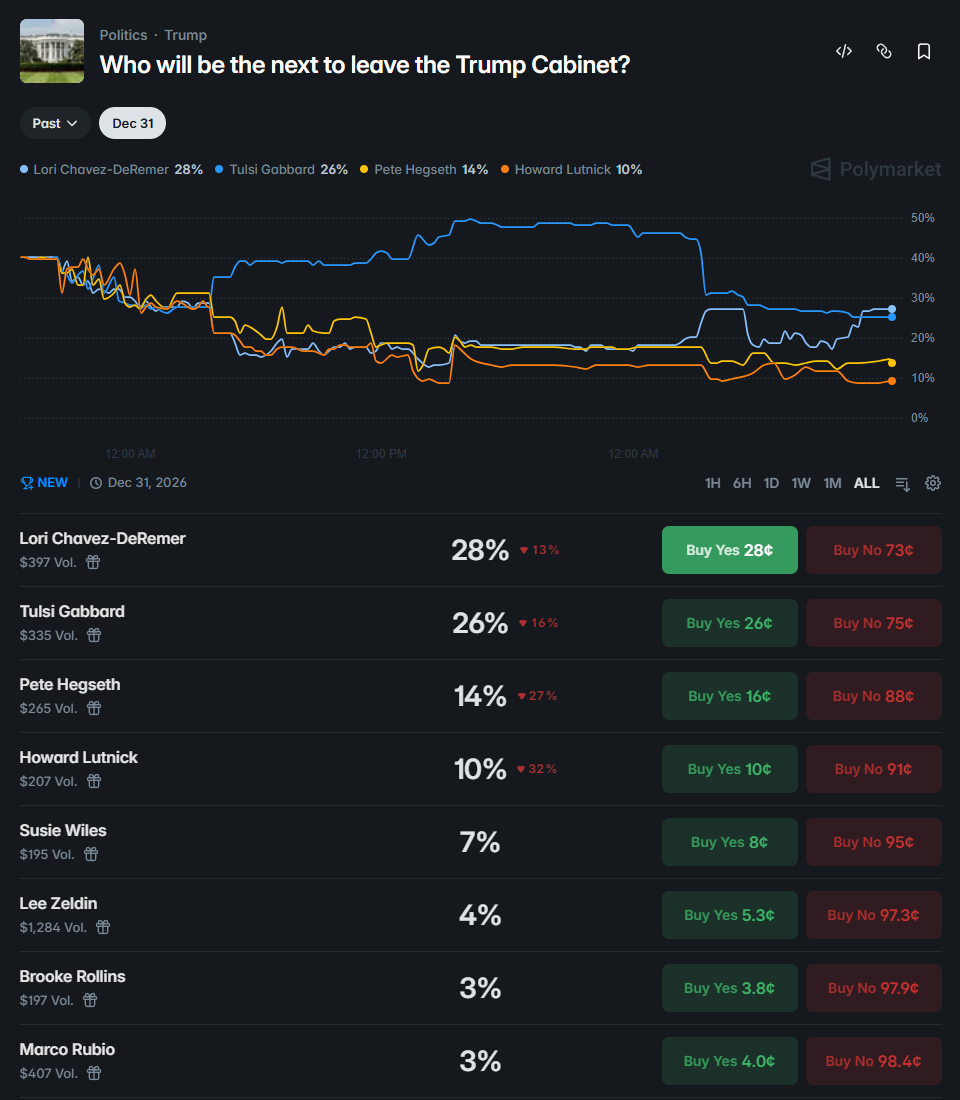Select the 1H chart range

(x=712, y=483)
